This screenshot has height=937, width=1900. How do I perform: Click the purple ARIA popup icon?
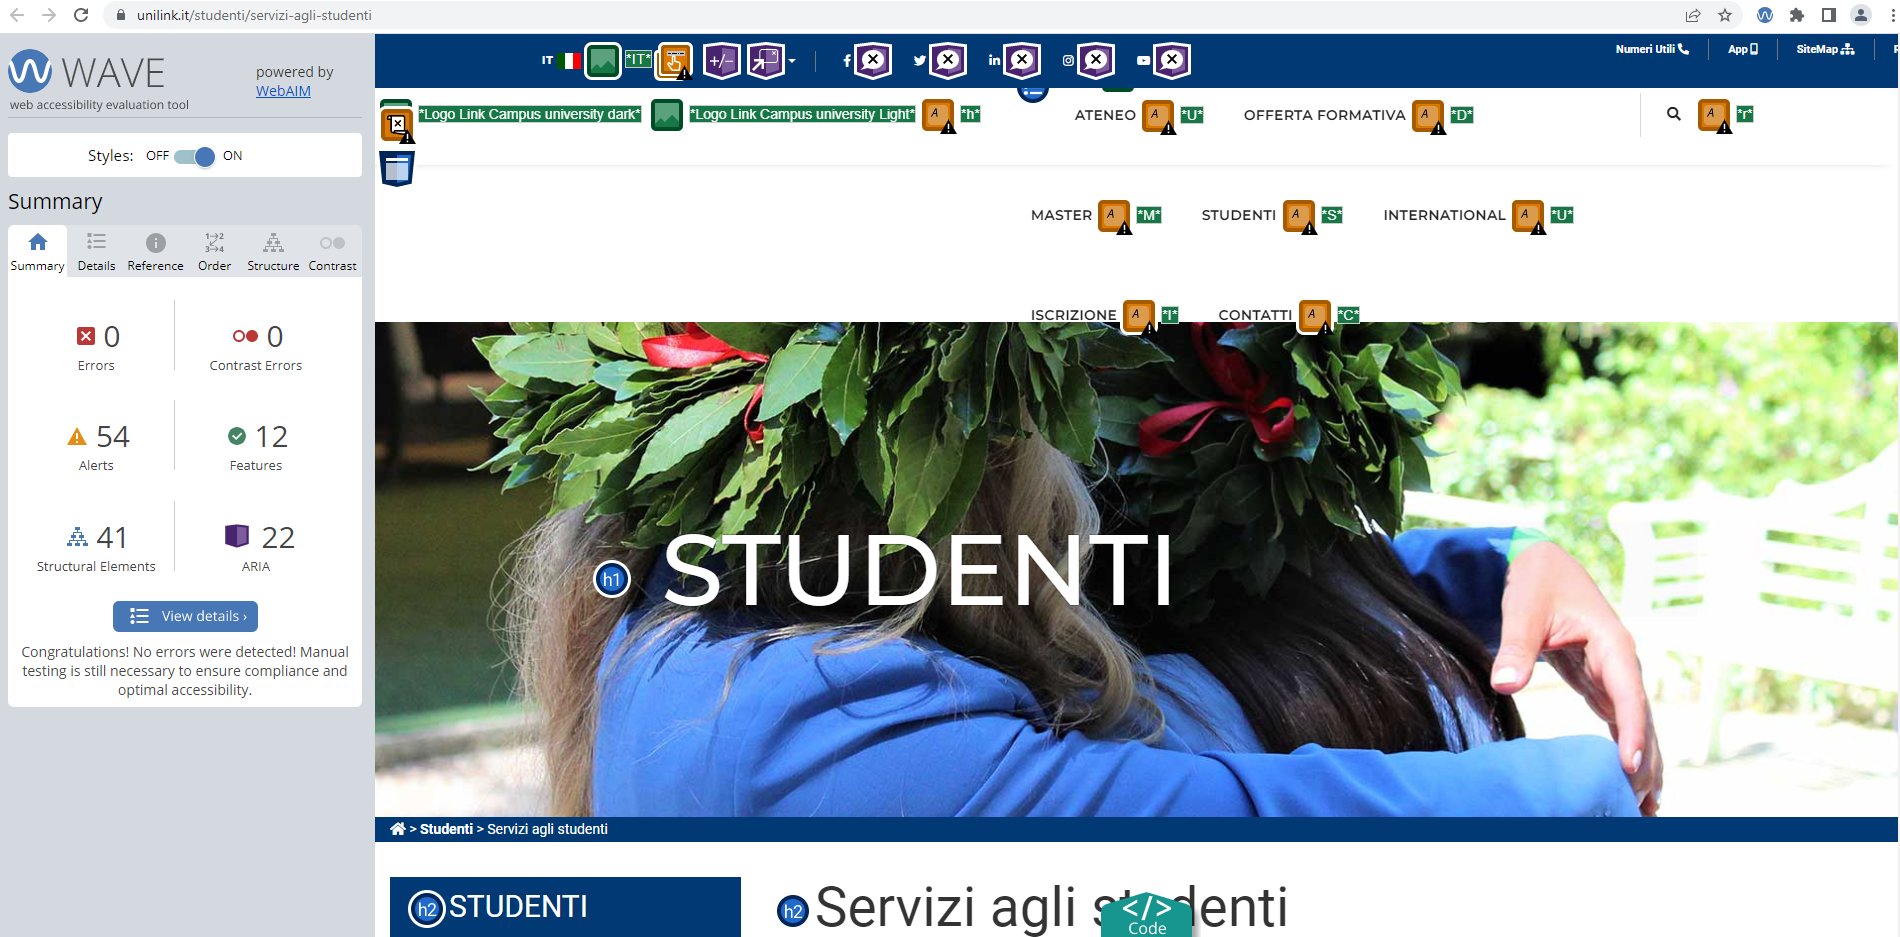coord(766,61)
